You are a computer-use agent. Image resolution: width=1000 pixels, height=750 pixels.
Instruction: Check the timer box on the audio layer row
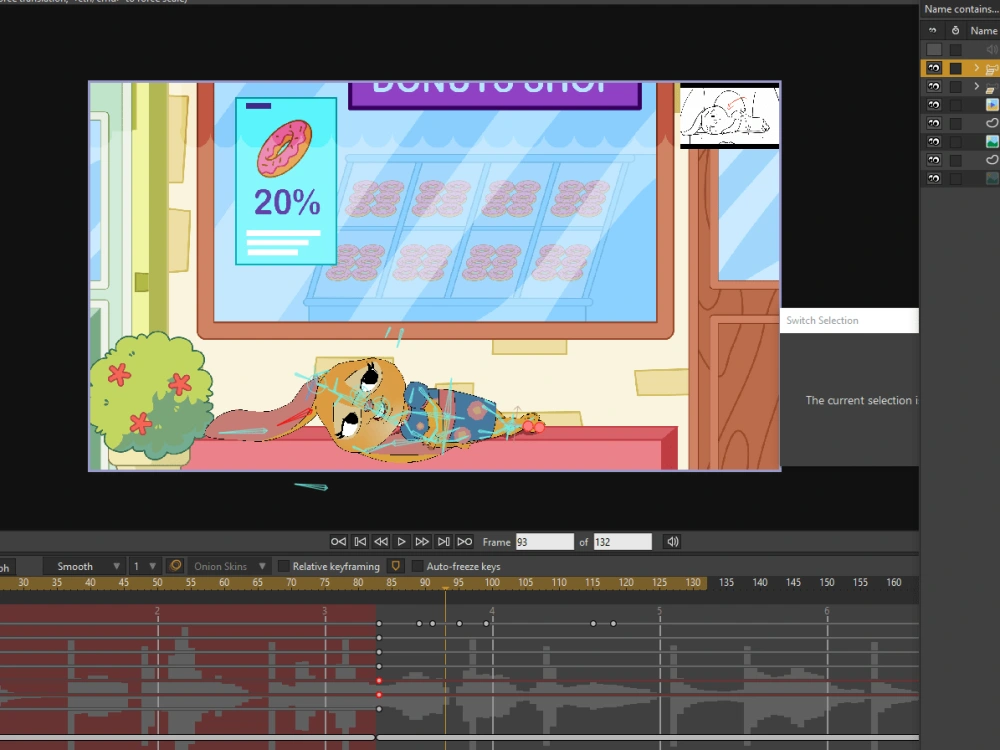tap(955, 49)
